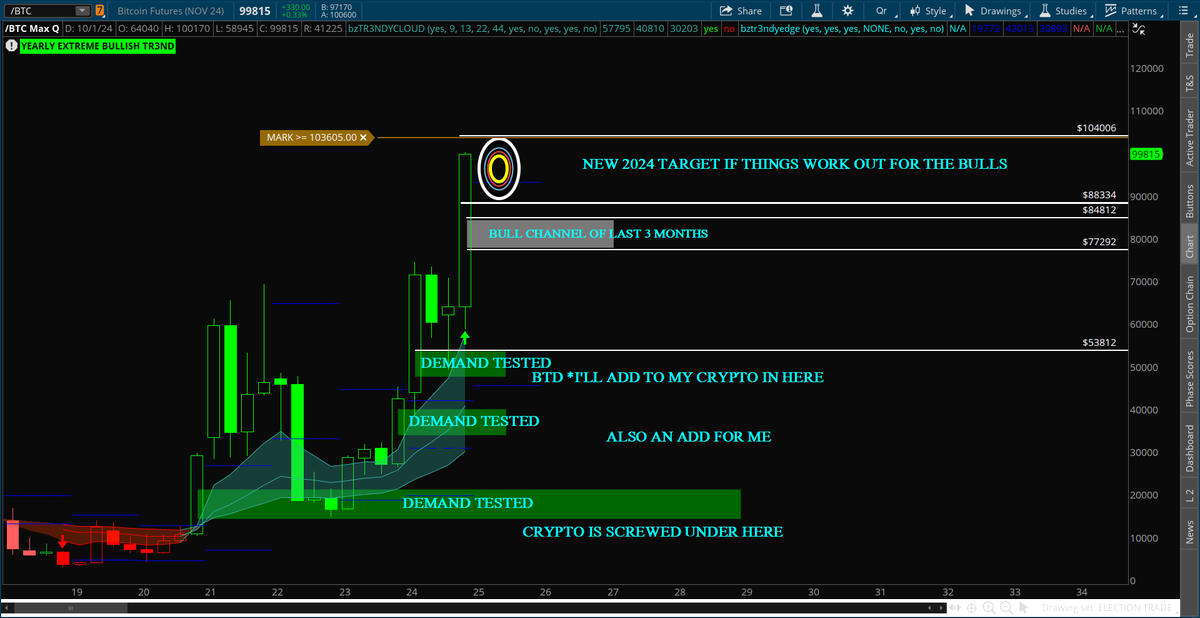Click the alert book icon beside Share

click(786, 11)
